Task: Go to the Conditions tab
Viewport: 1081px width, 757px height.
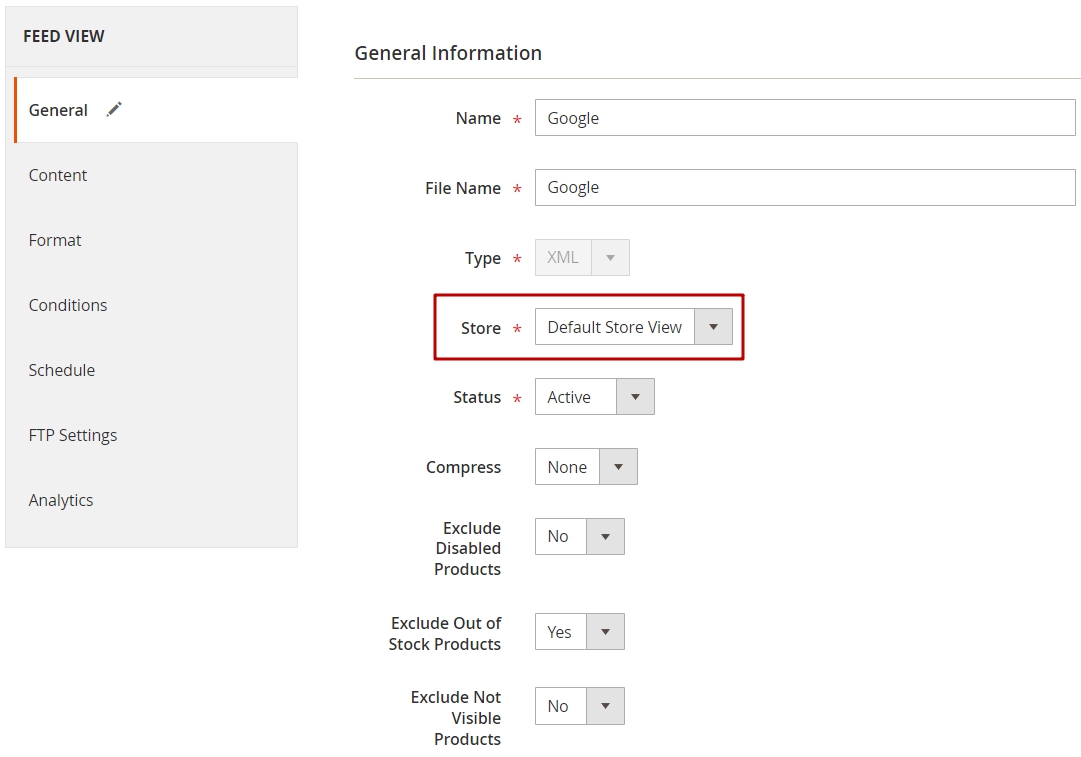Action: [152, 305]
